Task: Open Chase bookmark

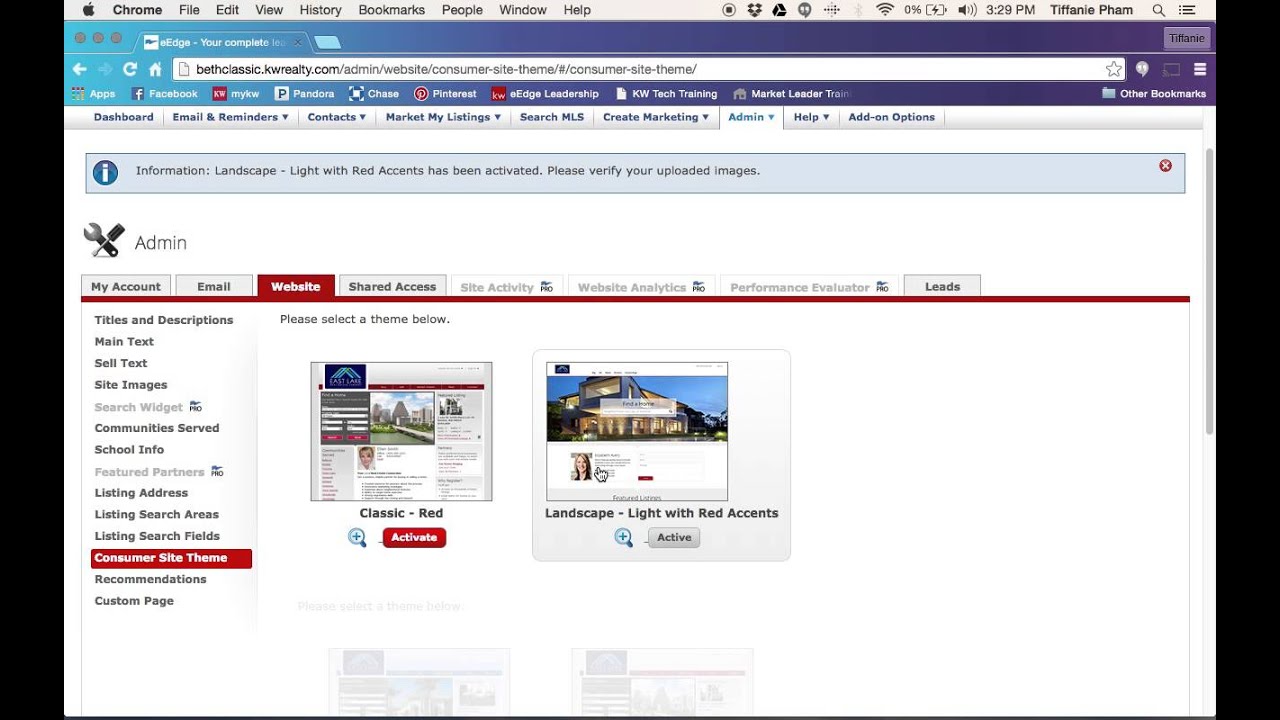Action: (374, 94)
